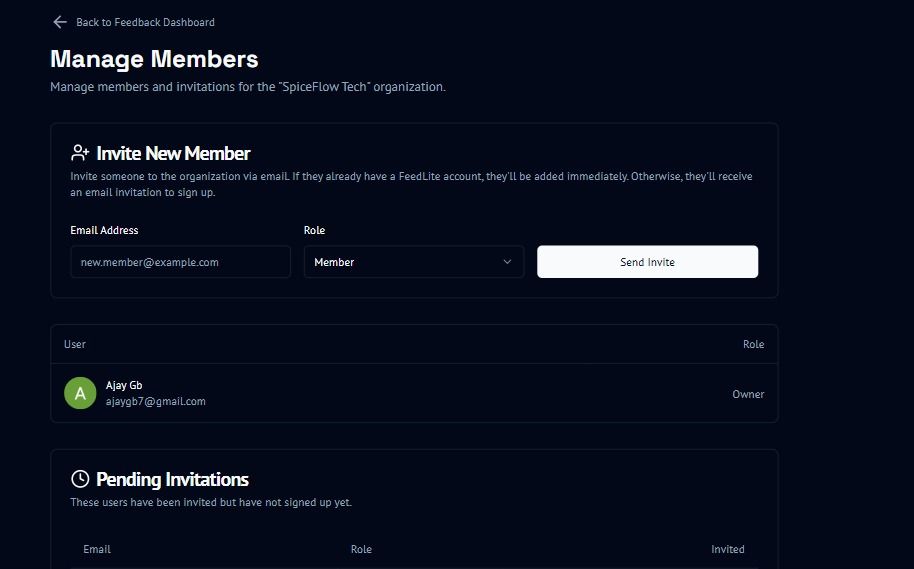The image size is (914, 569).
Task: Click the green A avatar for Ajay Gb
Action: (80, 393)
